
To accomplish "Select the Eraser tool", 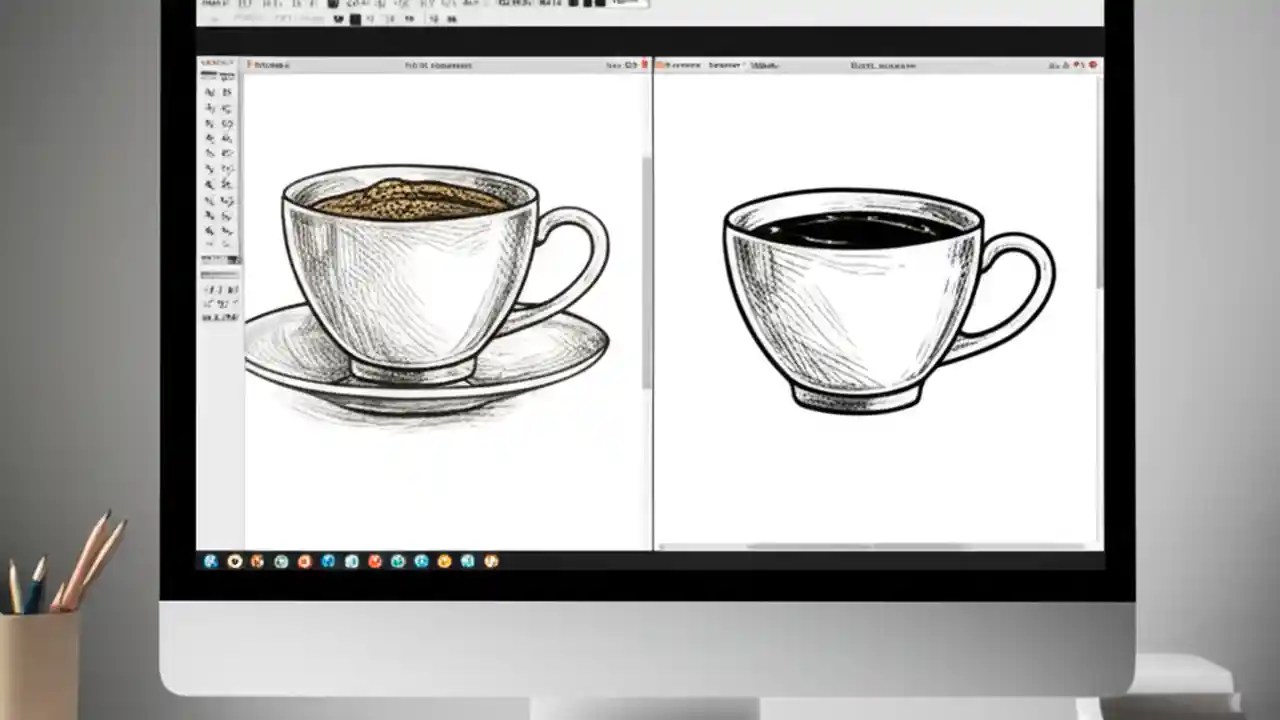I will coord(210,168).
